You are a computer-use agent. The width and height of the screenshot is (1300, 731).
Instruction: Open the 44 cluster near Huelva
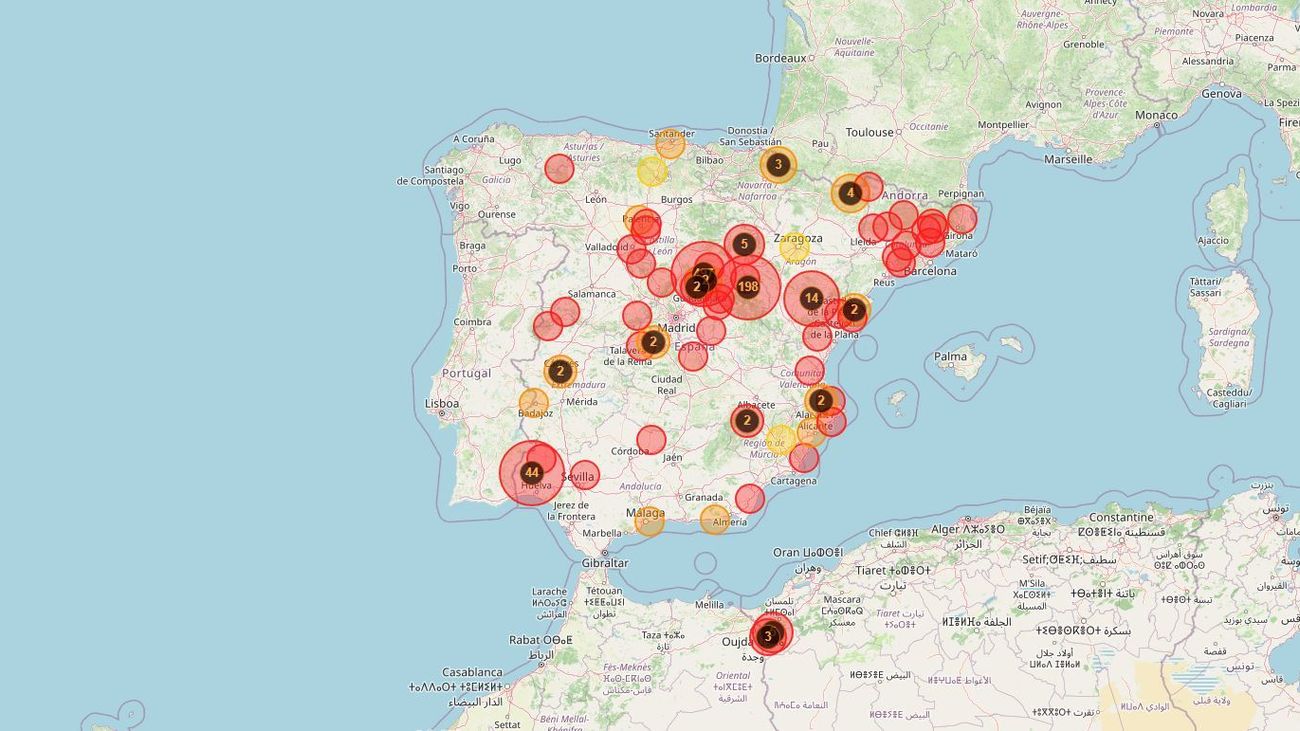click(532, 473)
